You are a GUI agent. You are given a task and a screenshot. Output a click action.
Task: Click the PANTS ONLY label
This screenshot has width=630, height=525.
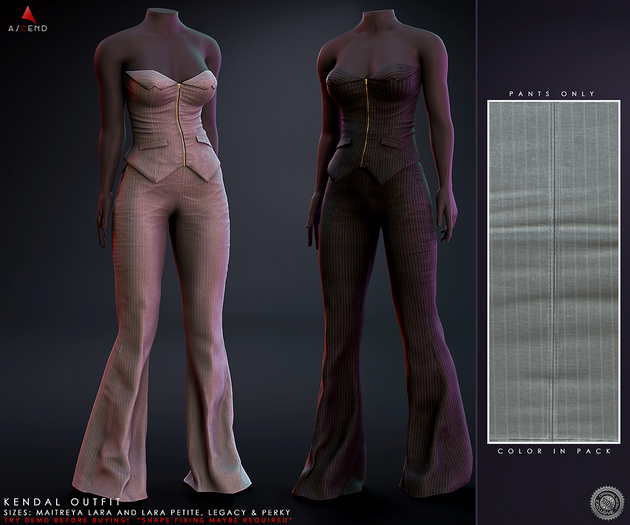click(x=552, y=94)
